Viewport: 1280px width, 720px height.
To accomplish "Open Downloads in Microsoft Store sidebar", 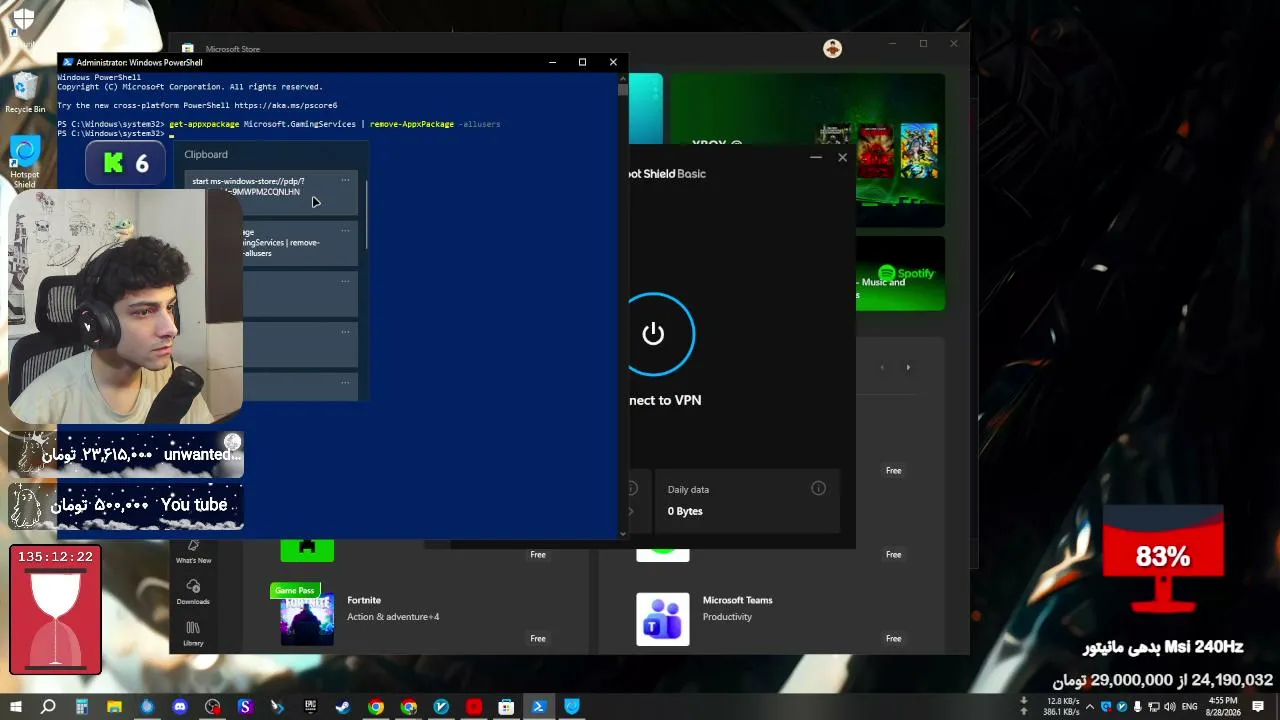I will click(x=193, y=592).
